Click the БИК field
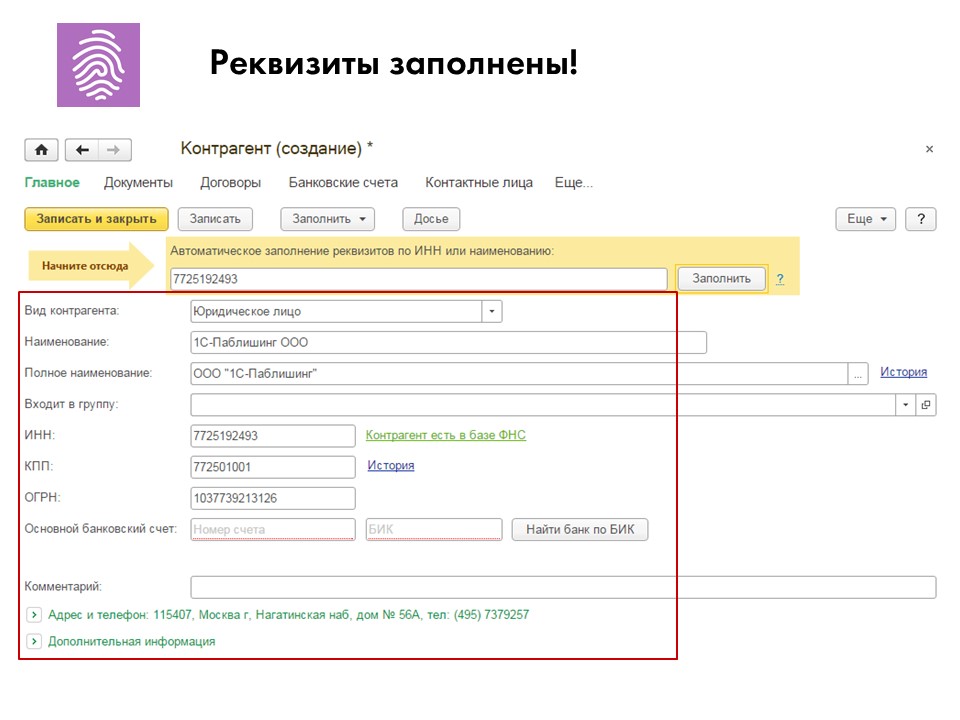 pos(434,530)
